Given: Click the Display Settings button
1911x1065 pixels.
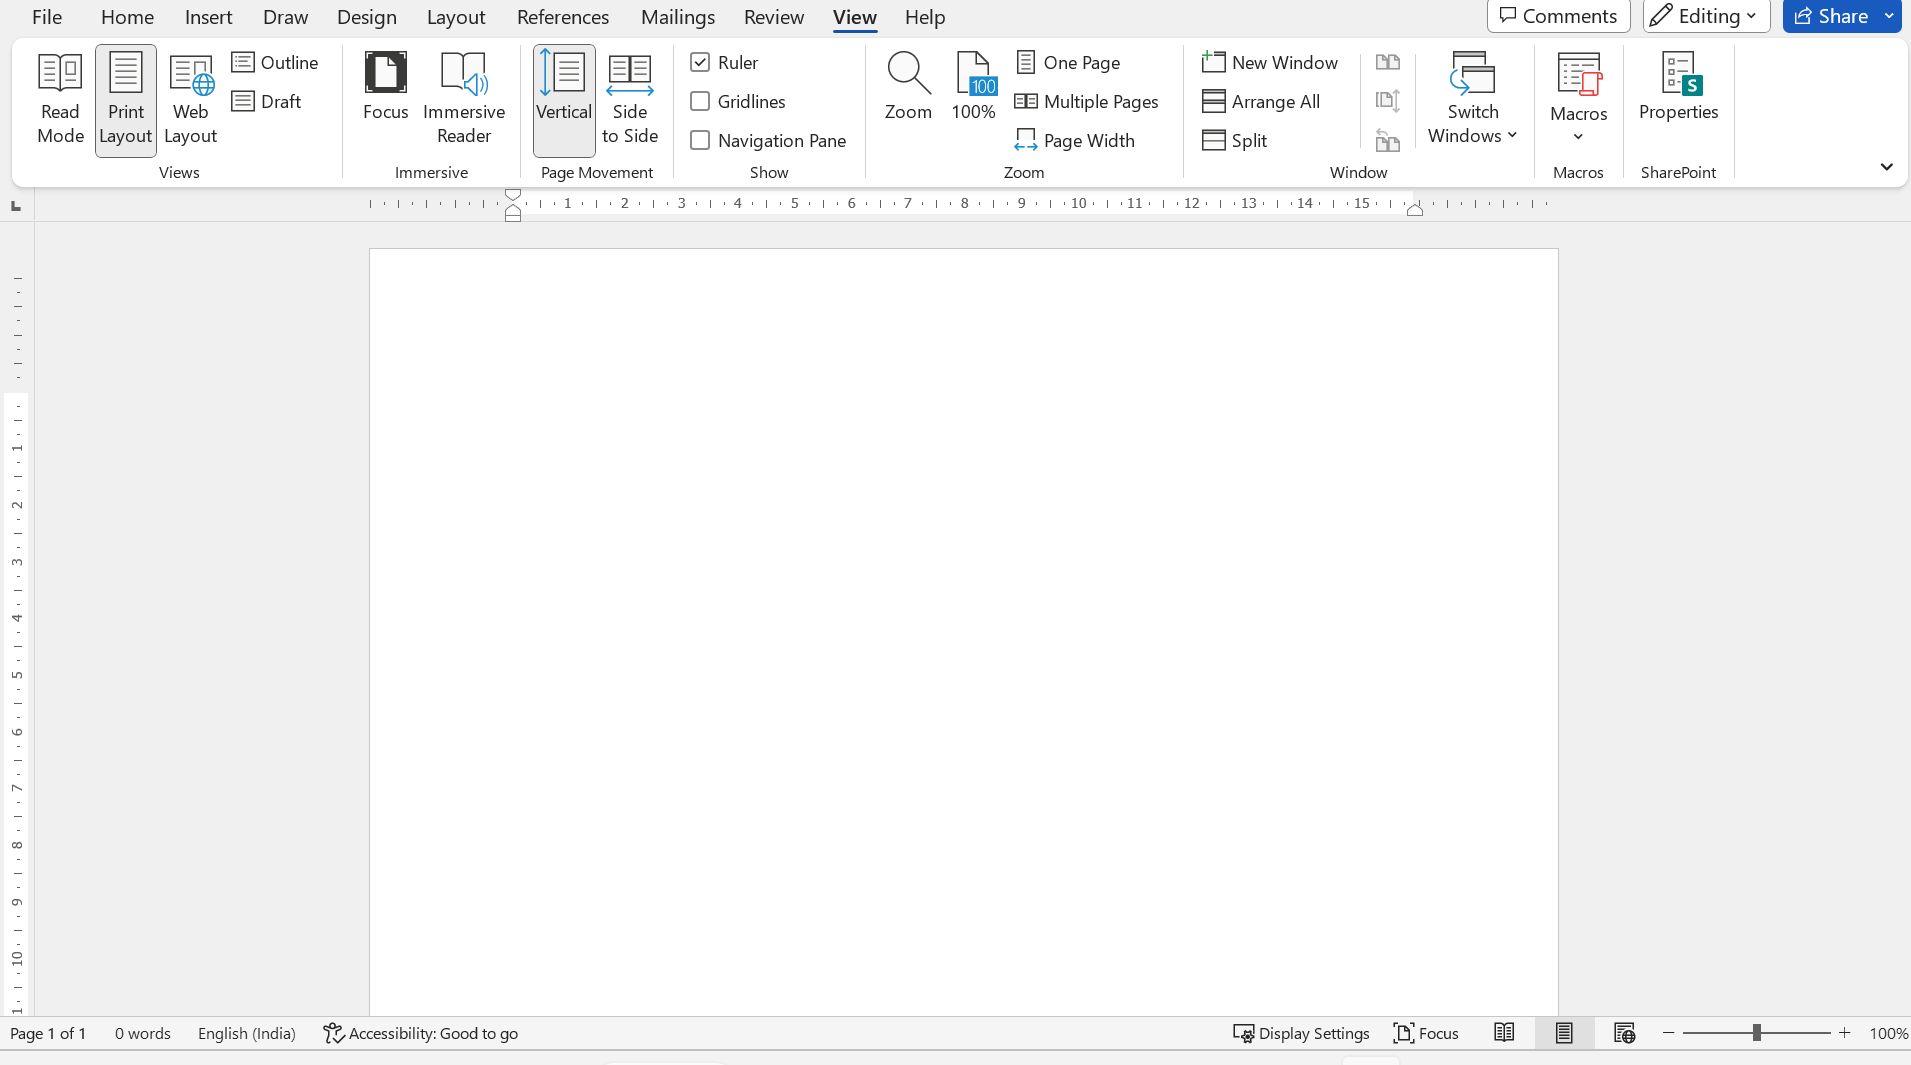Looking at the screenshot, I should pos(1301,1033).
